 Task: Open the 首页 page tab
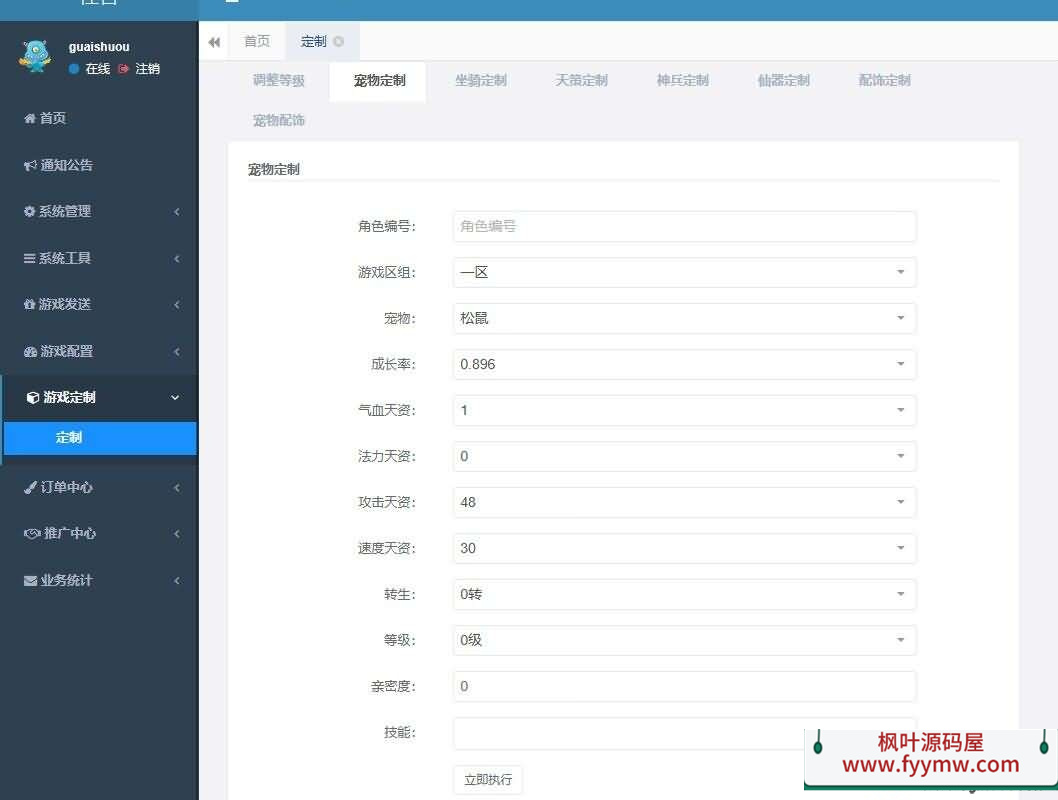point(257,41)
